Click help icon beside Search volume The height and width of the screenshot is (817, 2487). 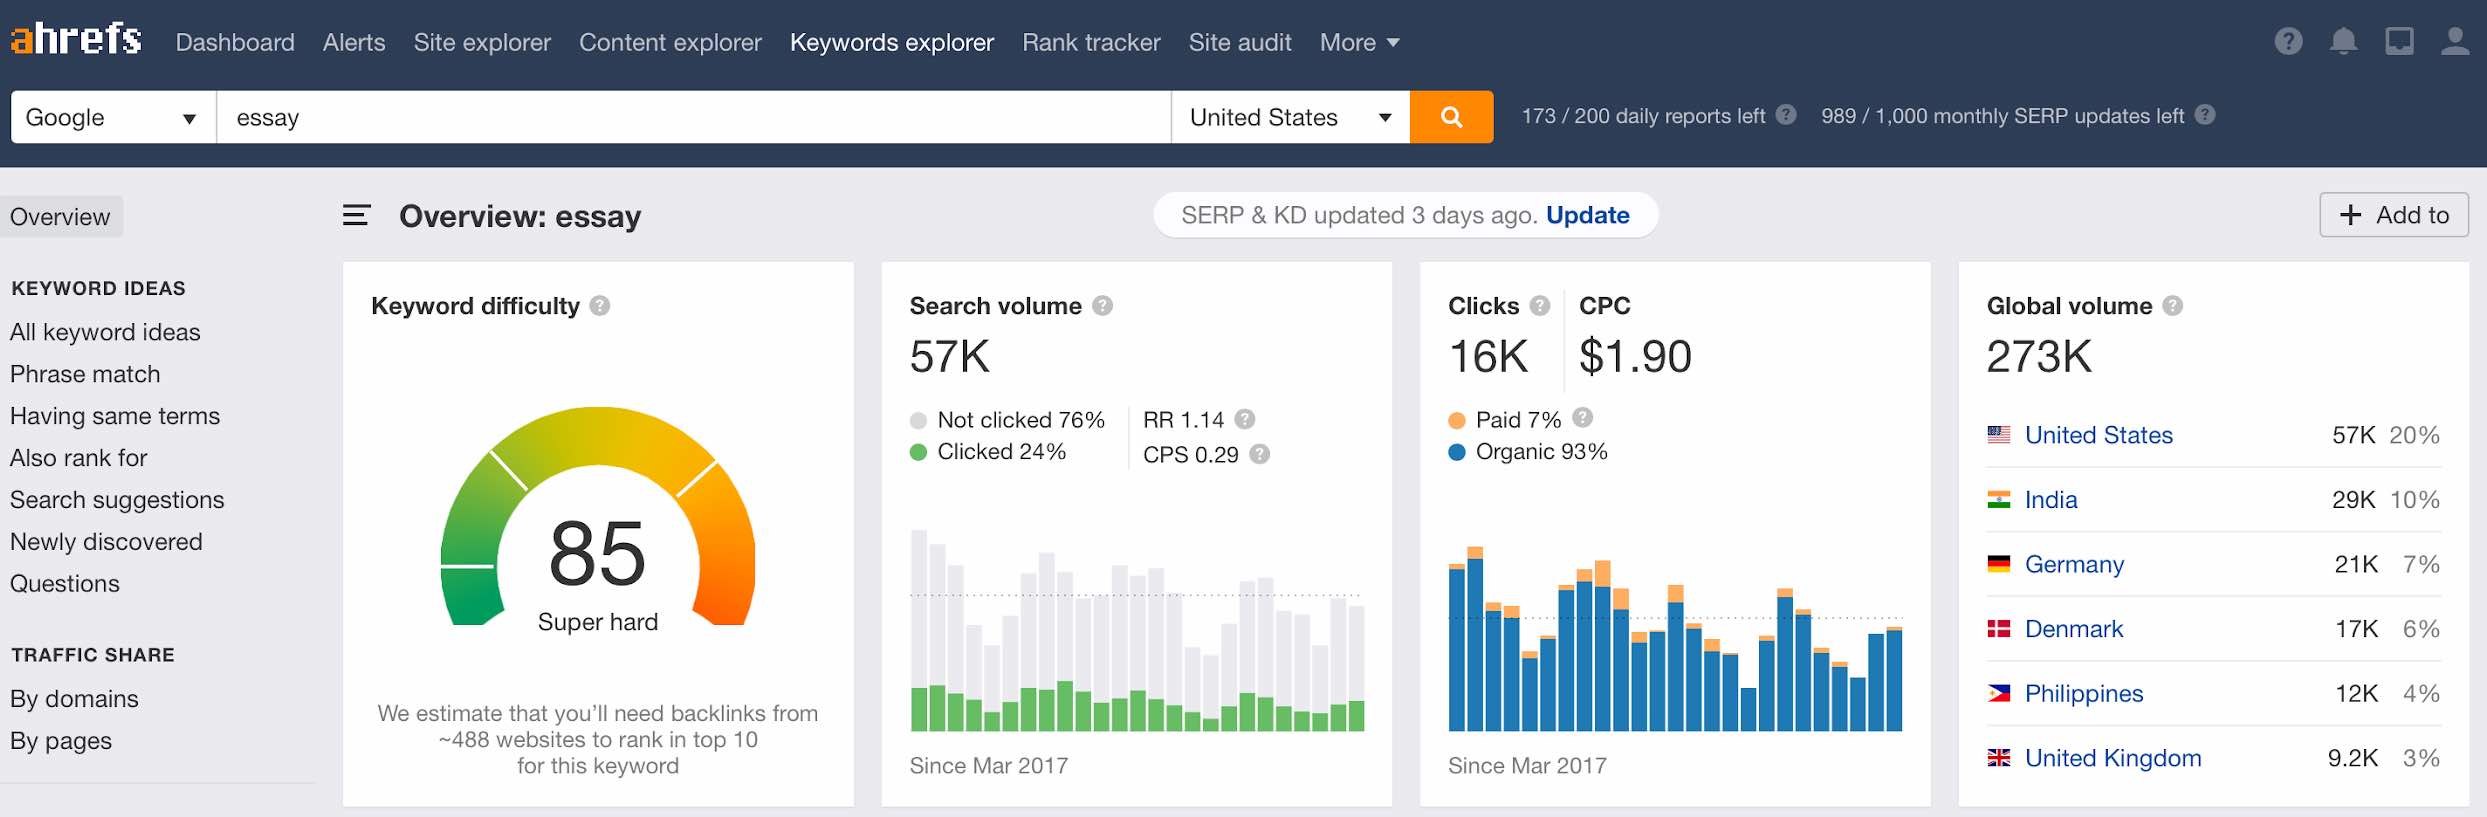1102,306
